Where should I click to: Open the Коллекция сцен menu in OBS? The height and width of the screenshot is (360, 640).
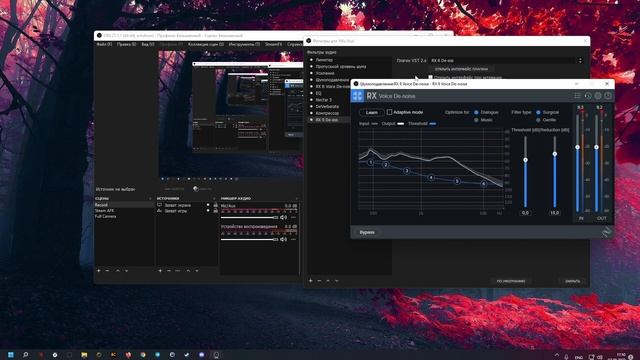206,44
